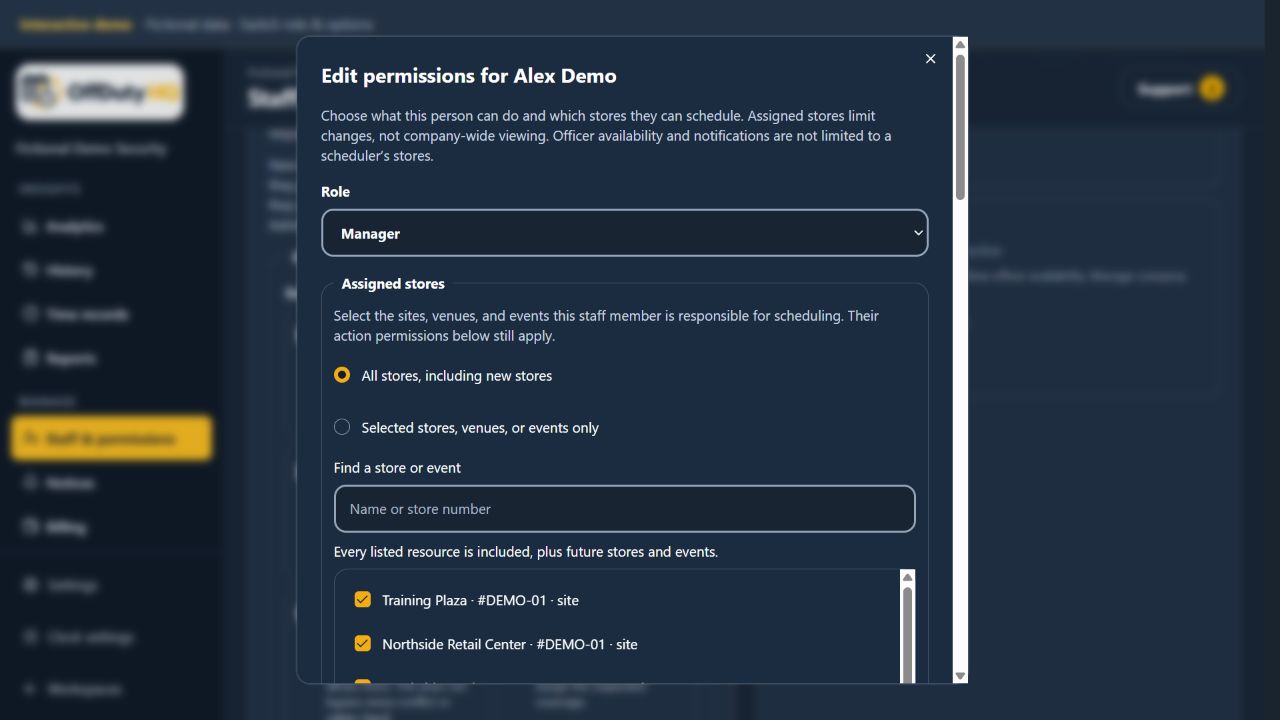The image size is (1280, 720).
Task: Close the Edit permissions dialog
Action: point(930,59)
